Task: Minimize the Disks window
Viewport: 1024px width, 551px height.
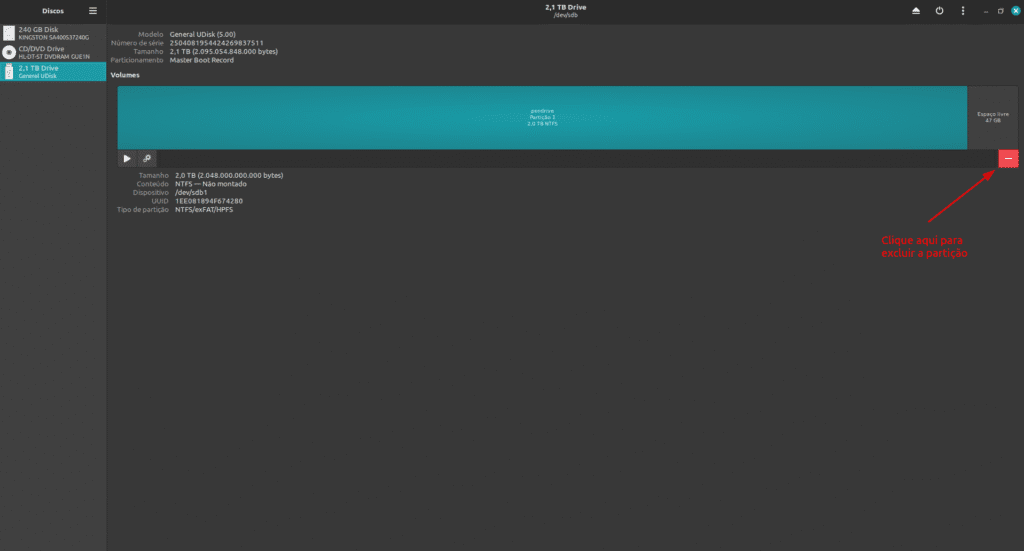Action: click(x=986, y=11)
